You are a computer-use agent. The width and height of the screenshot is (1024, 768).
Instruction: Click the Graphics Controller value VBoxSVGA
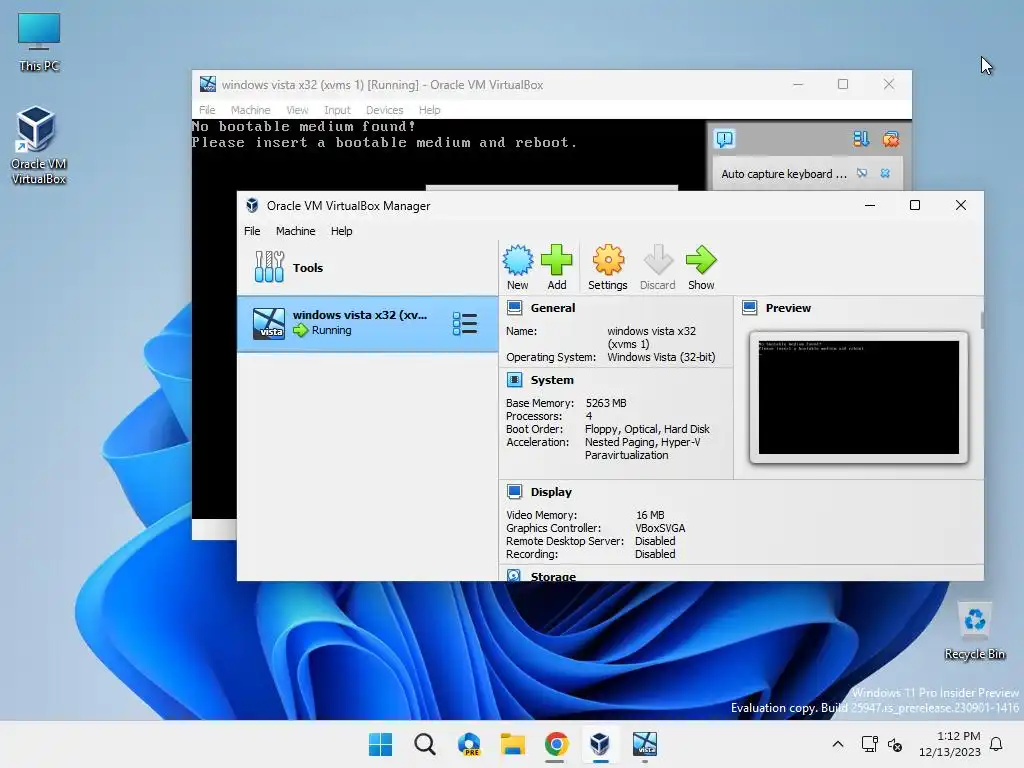click(660, 528)
